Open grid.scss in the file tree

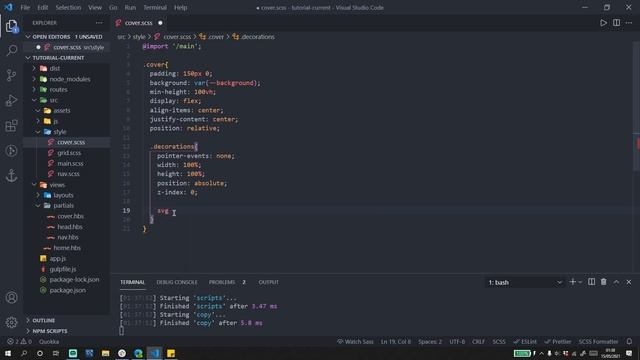pos(69,153)
